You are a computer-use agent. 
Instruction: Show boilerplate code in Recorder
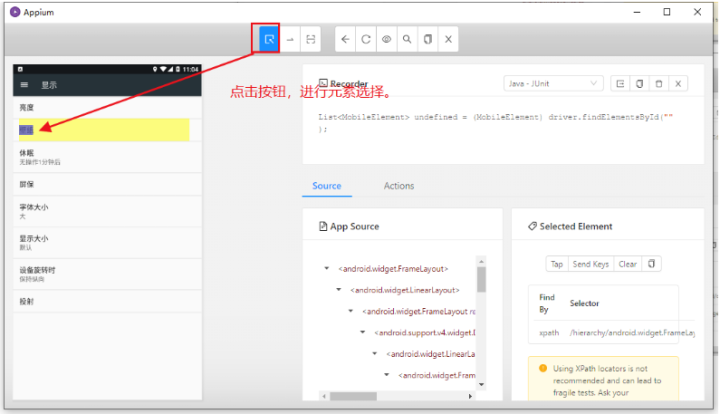(x=620, y=84)
